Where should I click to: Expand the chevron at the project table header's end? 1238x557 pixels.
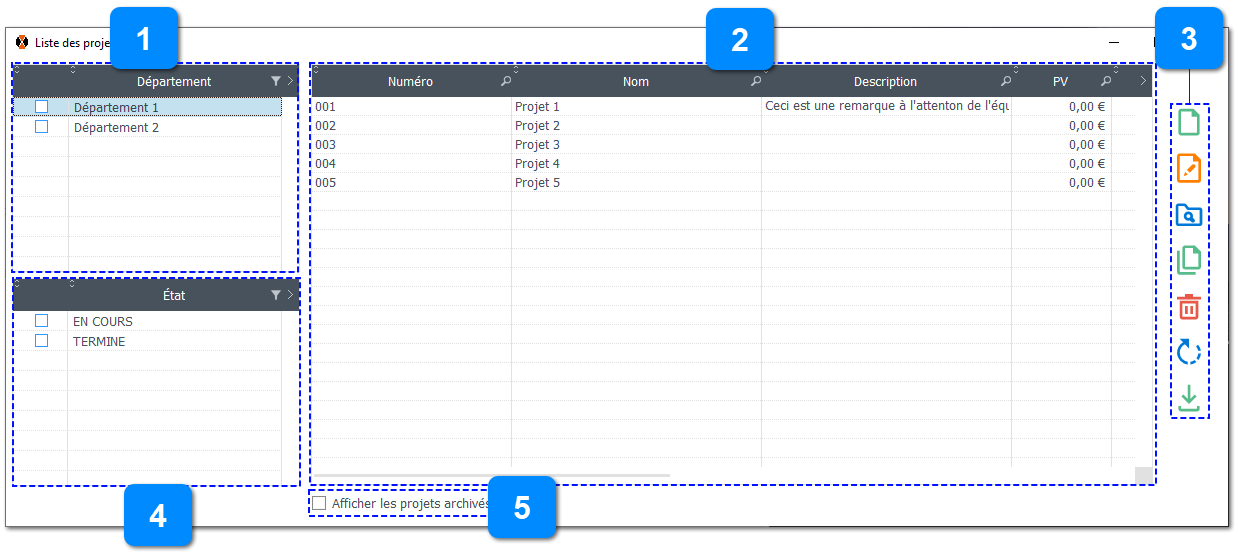(x=1143, y=82)
